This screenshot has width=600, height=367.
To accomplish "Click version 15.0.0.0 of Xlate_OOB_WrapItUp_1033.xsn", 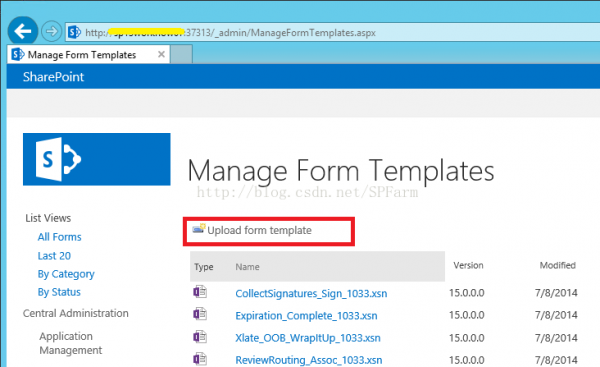I will pyautogui.click(x=466, y=338).
